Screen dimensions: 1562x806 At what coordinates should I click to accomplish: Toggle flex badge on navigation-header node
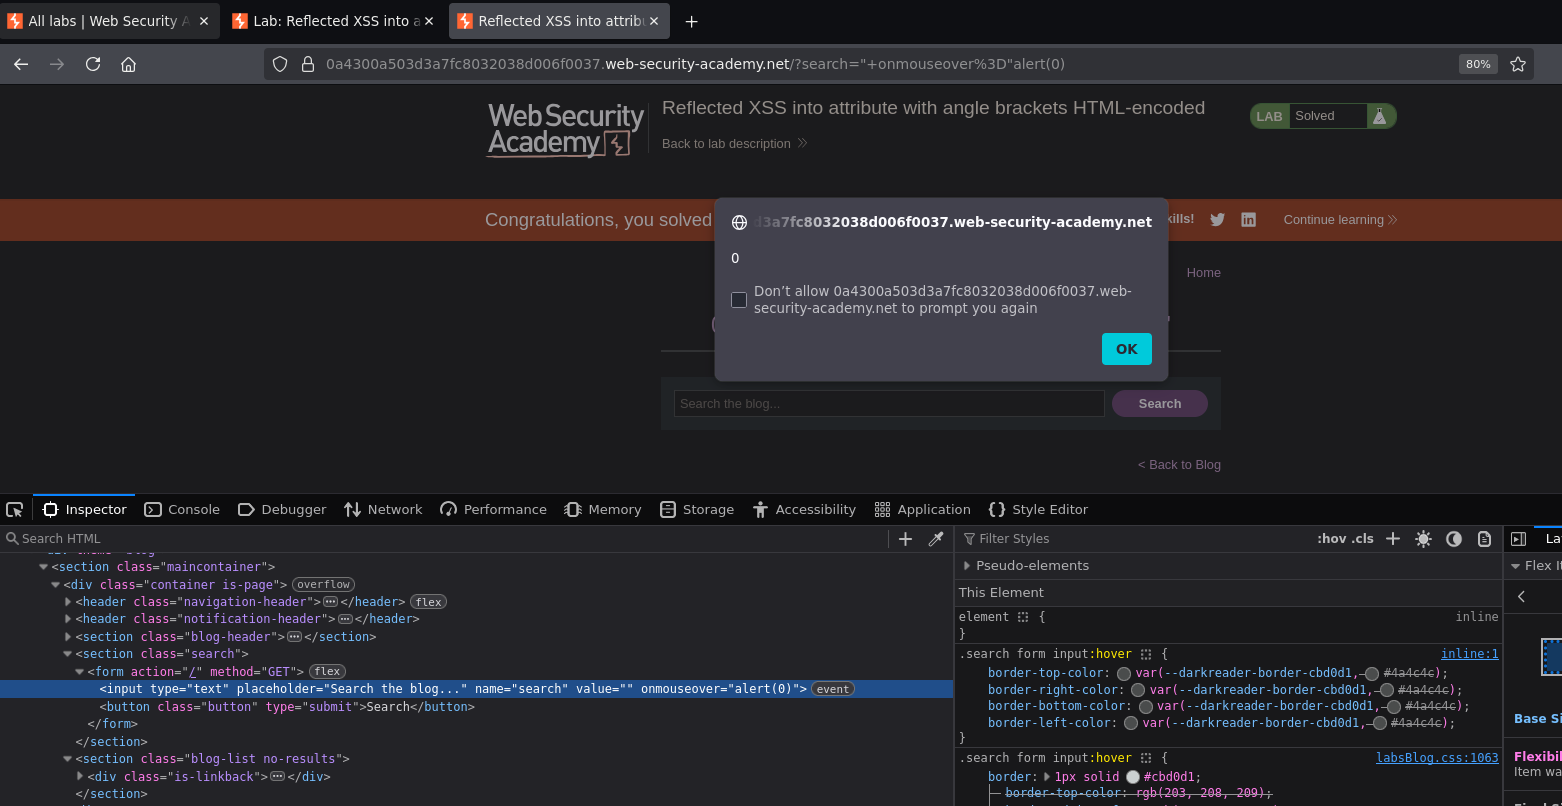click(429, 602)
